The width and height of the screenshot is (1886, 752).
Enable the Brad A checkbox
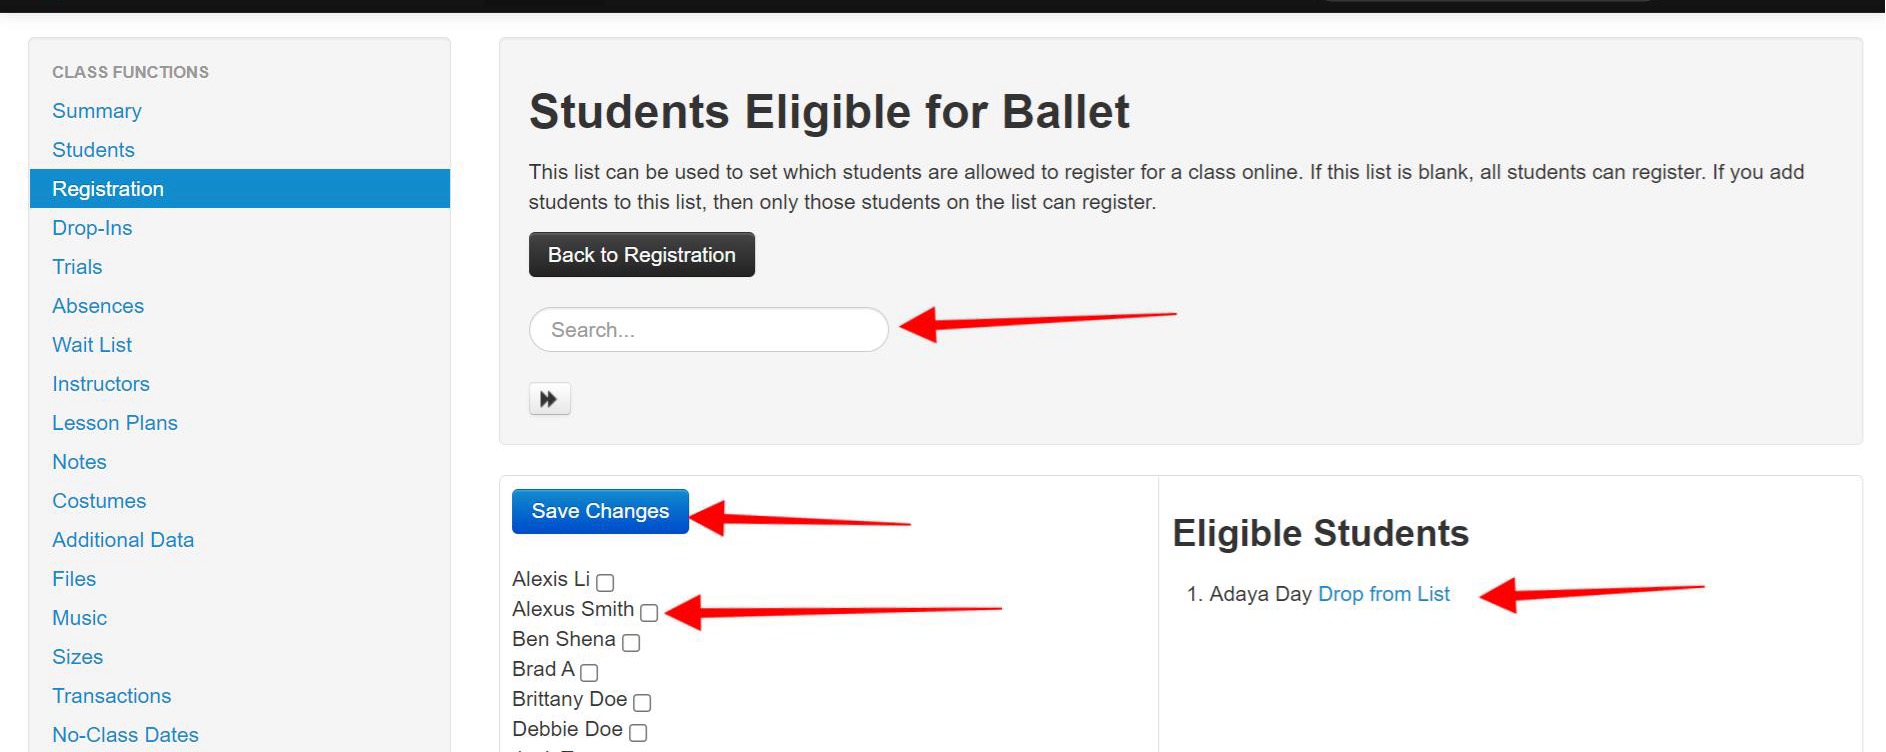[x=589, y=672]
